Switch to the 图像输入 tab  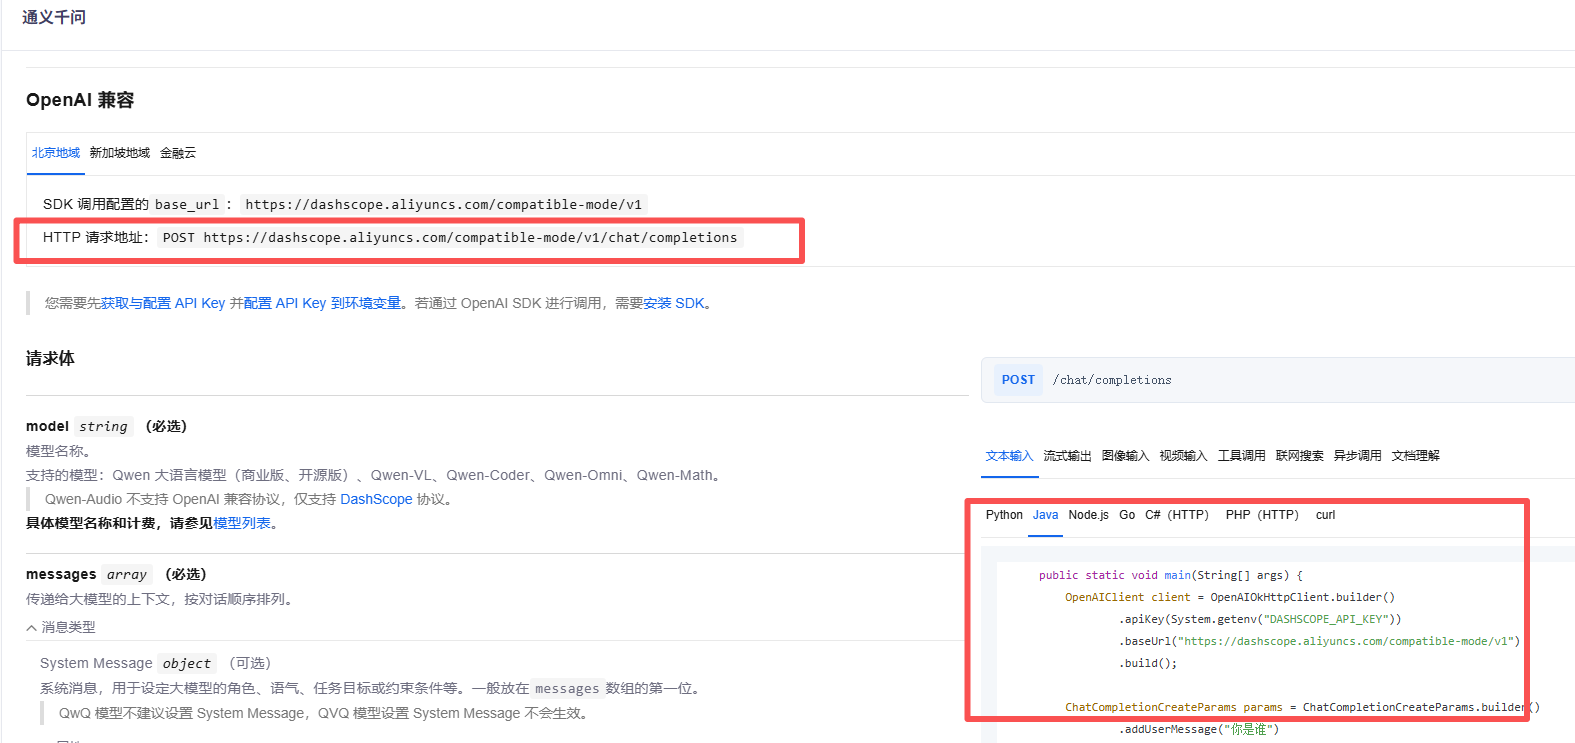tap(1125, 456)
